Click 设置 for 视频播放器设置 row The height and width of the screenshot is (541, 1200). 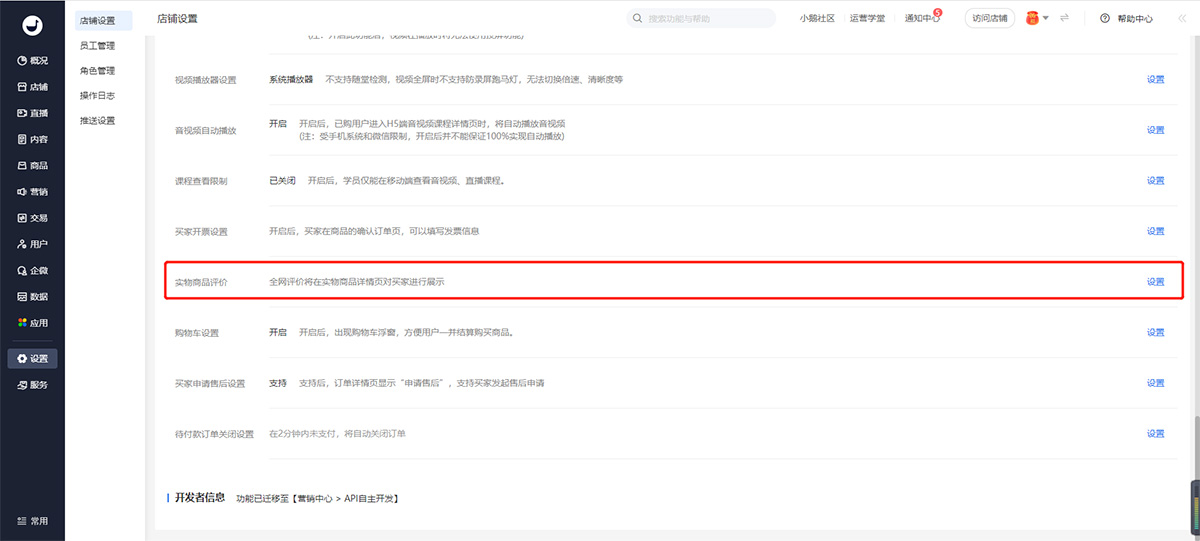pyautogui.click(x=1156, y=79)
